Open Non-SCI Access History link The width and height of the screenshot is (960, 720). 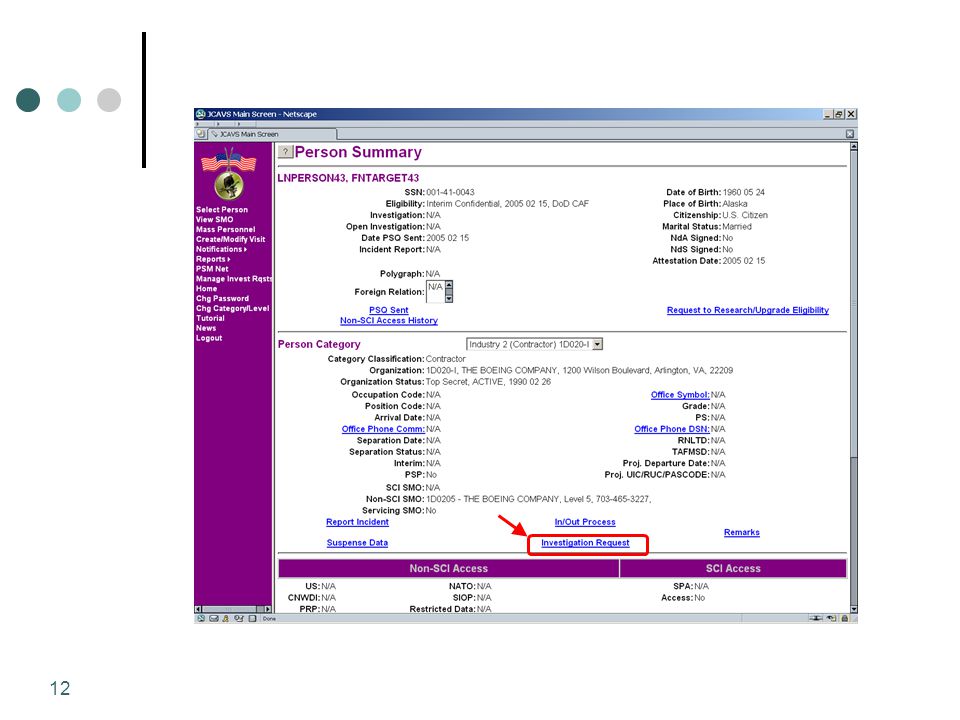coord(389,320)
